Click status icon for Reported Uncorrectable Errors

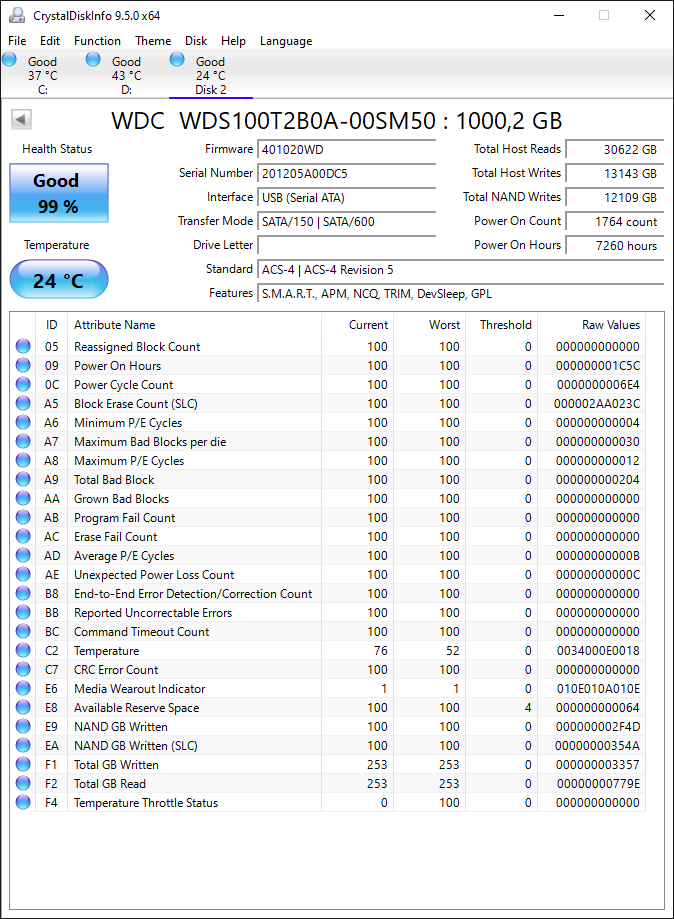[x=23, y=612]
